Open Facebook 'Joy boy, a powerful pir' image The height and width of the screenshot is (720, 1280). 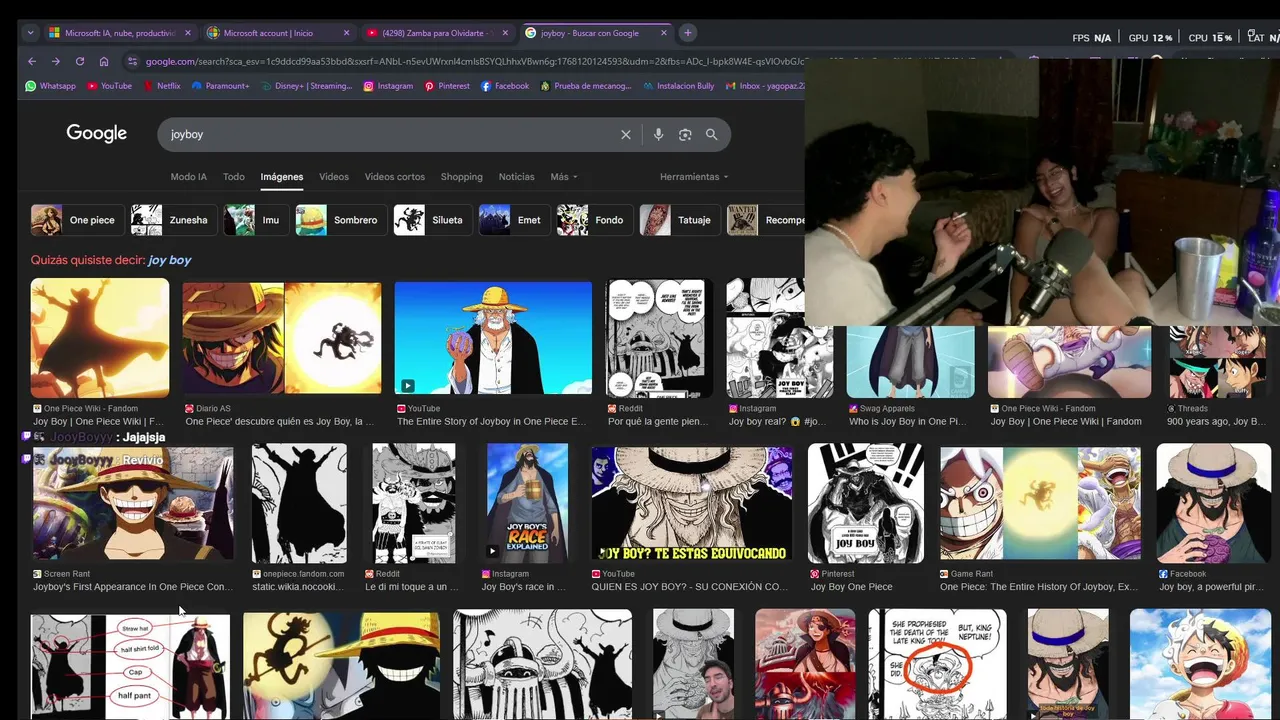pos(1214,503)
